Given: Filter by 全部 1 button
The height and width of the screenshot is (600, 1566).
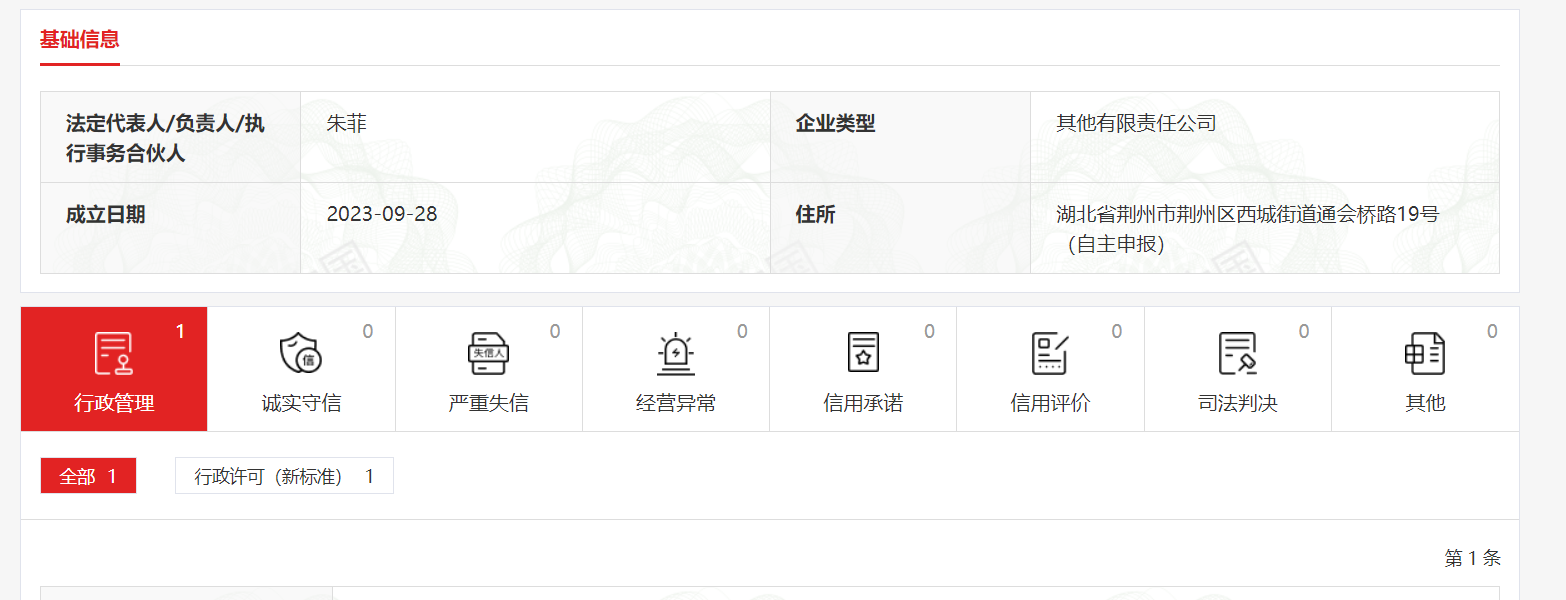Looking at the screenshot, I should pyautogui.click(x=88, y=476).
